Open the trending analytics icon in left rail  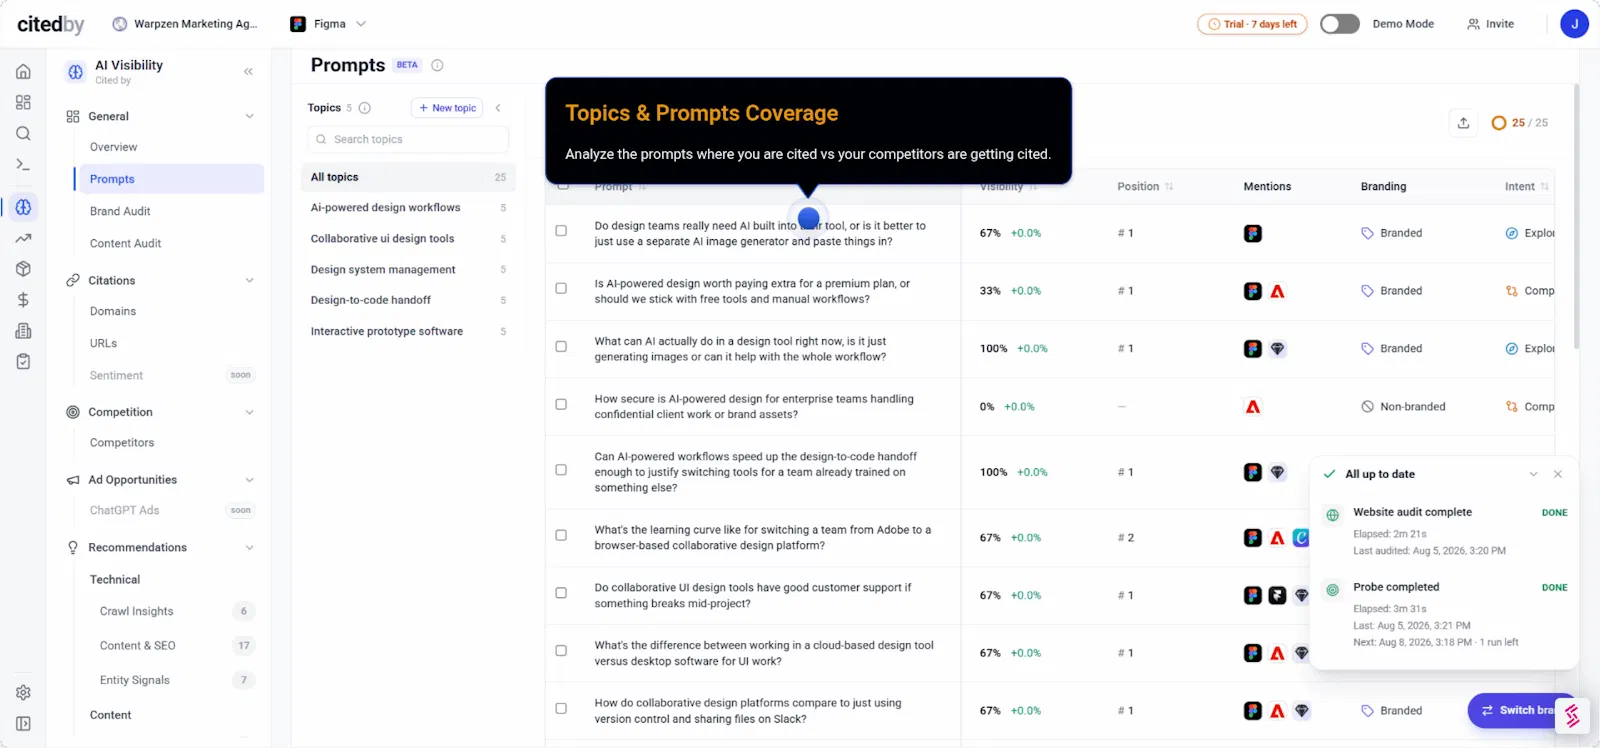[x=23, y=238]
